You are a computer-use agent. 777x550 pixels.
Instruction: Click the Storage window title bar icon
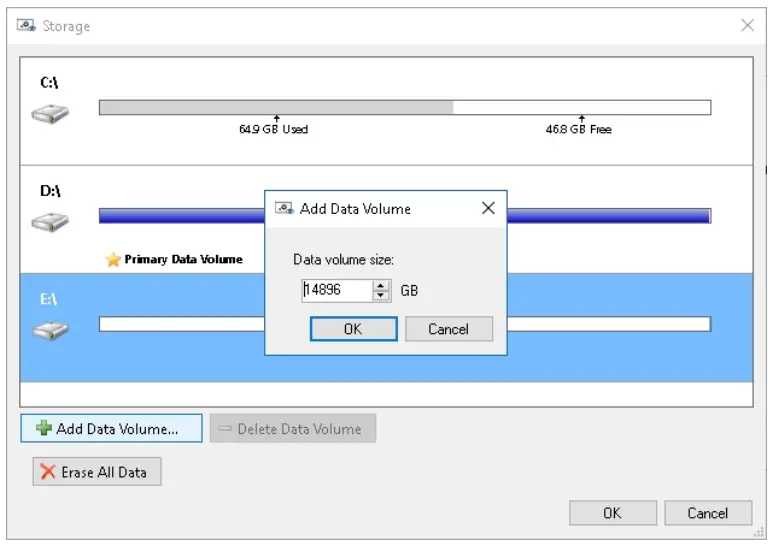(x=27, y=26)
